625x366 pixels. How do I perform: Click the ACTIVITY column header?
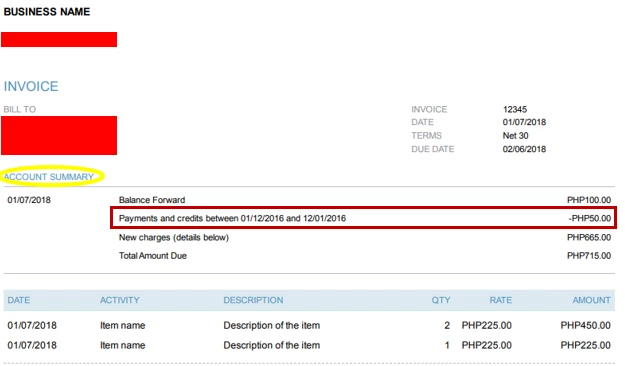[120, 300]
